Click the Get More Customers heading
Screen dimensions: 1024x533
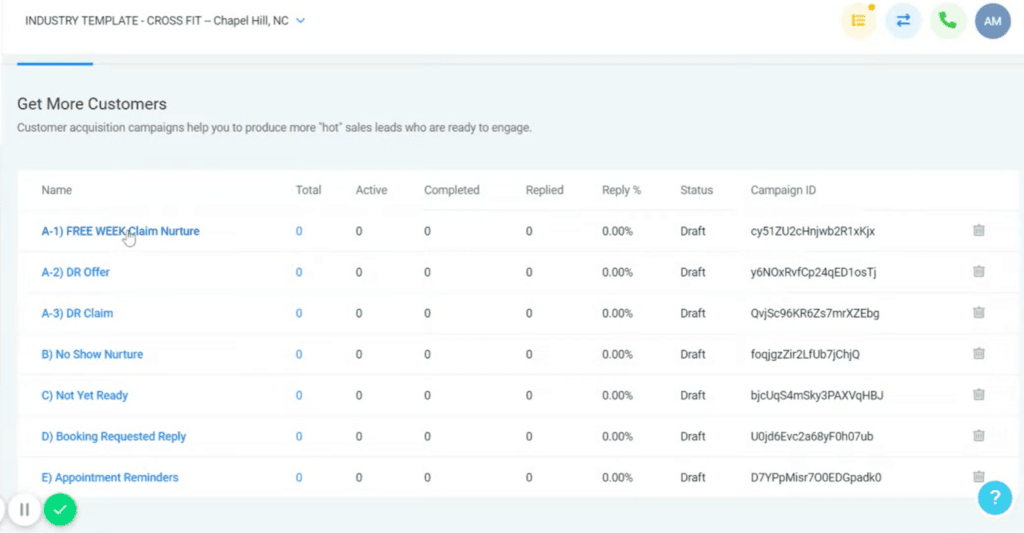(92, 104)
